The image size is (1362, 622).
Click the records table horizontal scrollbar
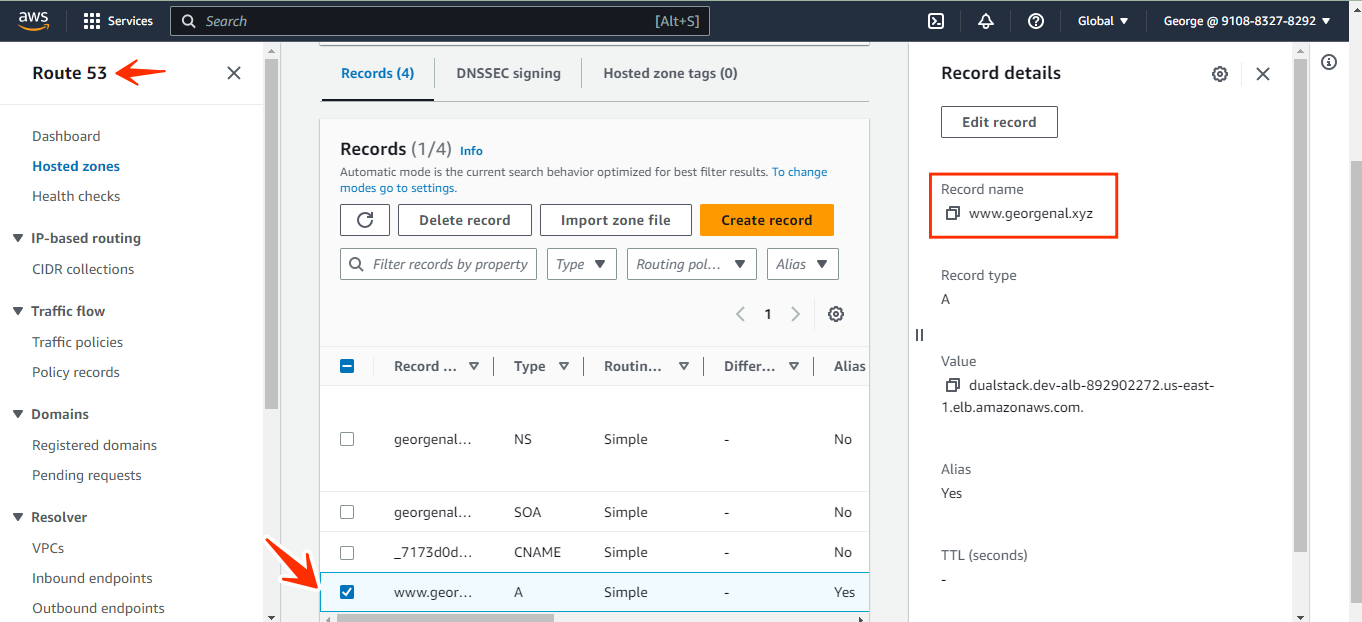(445, 618)
